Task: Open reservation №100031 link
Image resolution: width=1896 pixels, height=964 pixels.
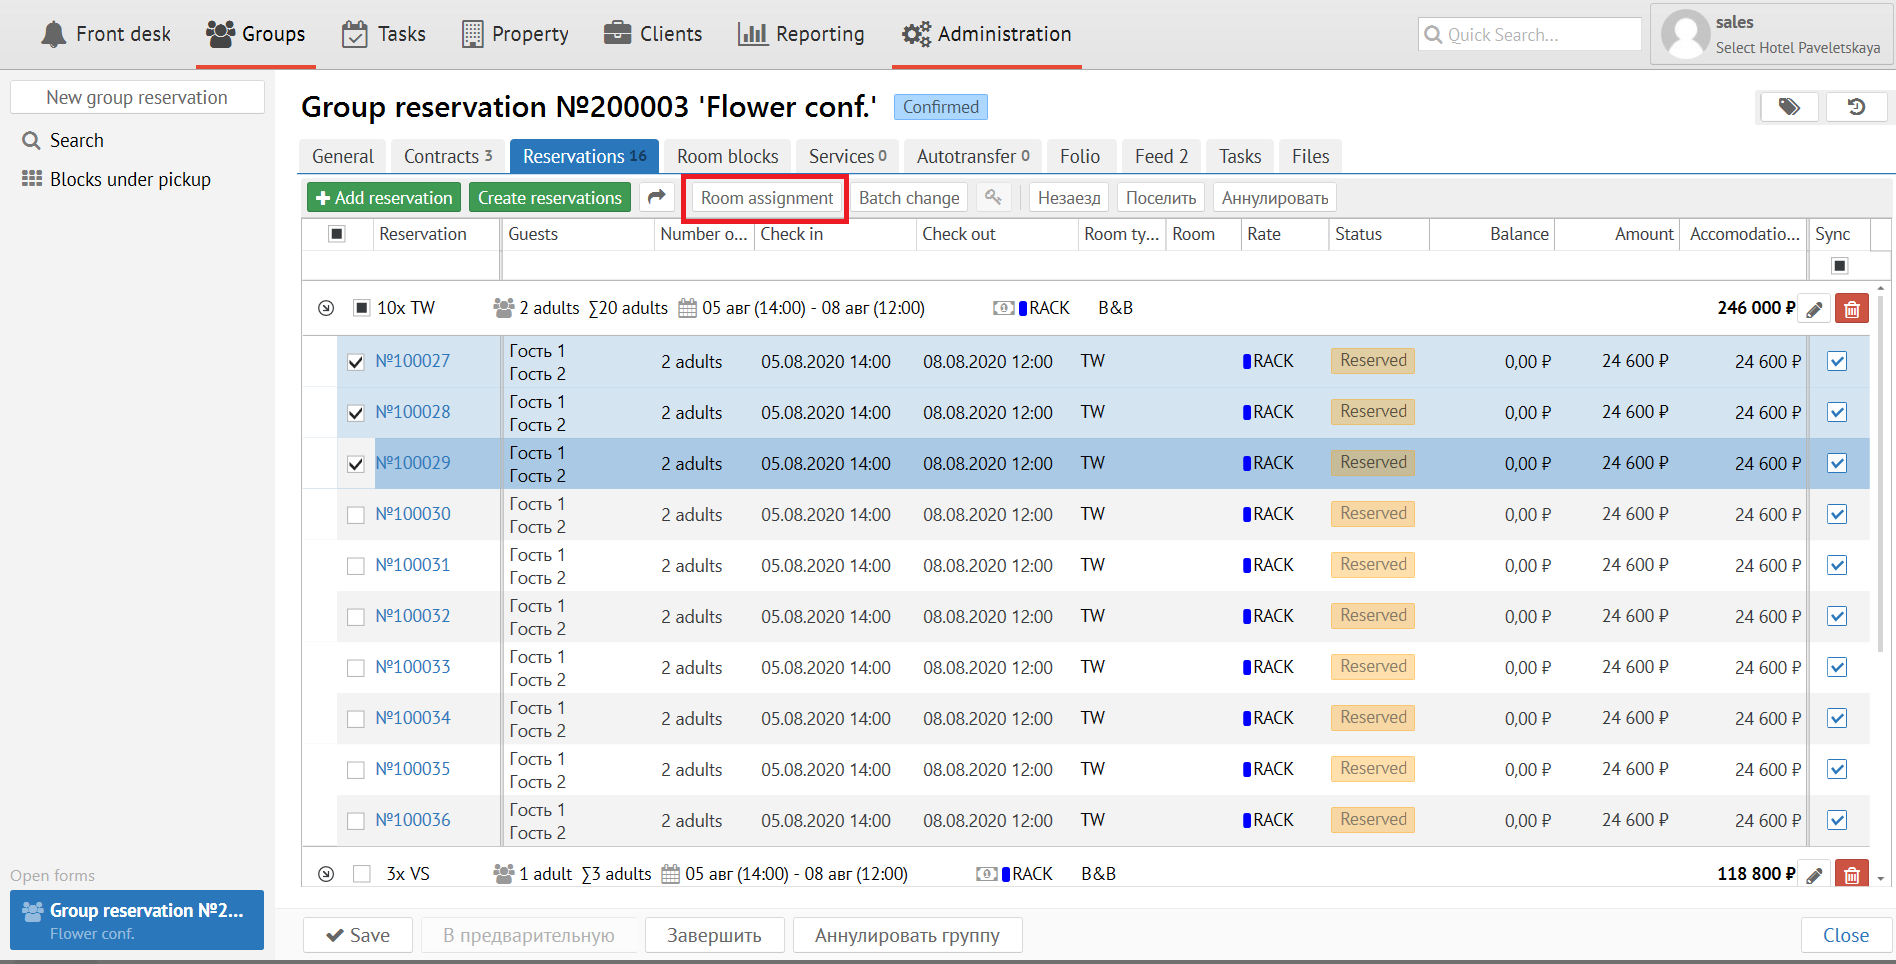Action: (x=413, y=565)
